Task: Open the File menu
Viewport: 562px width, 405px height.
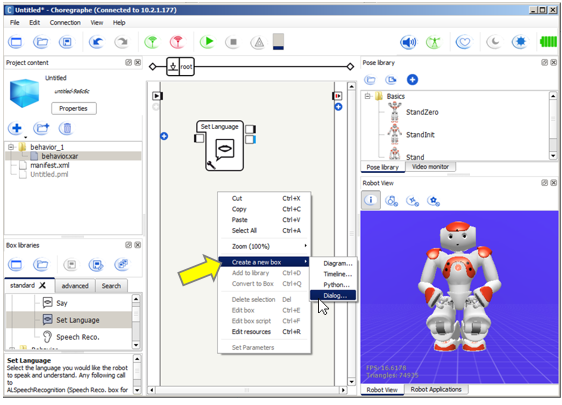Action: 15,23
